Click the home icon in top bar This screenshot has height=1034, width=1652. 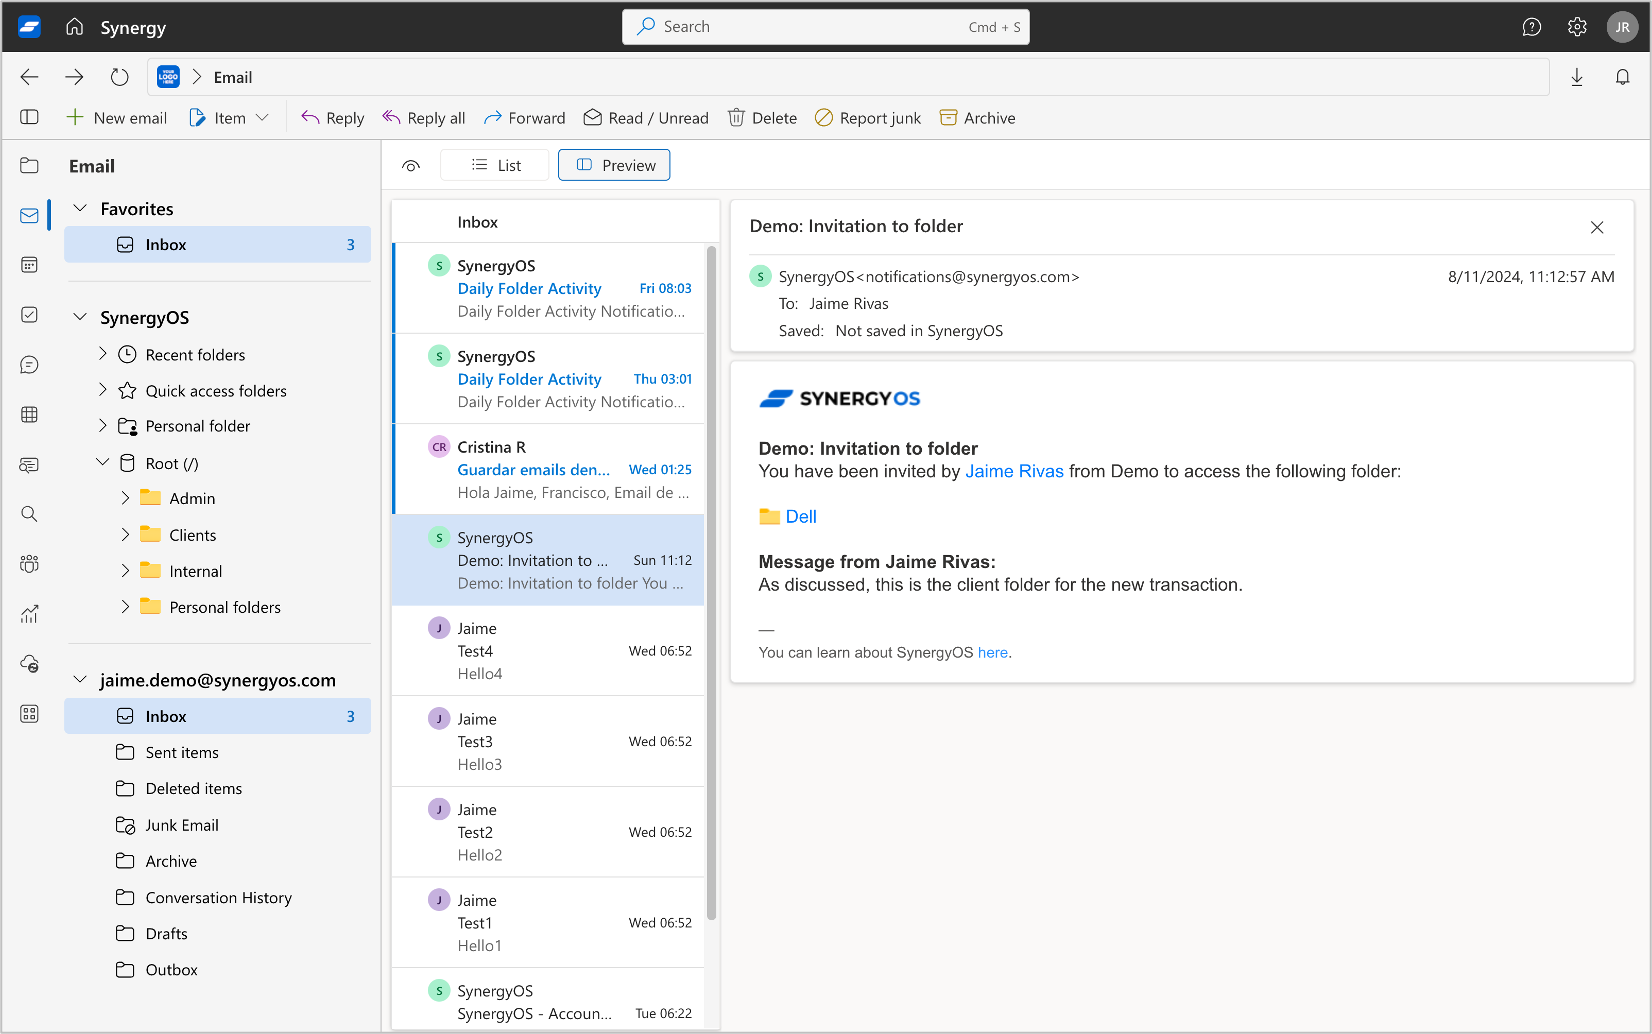[75, 27]
